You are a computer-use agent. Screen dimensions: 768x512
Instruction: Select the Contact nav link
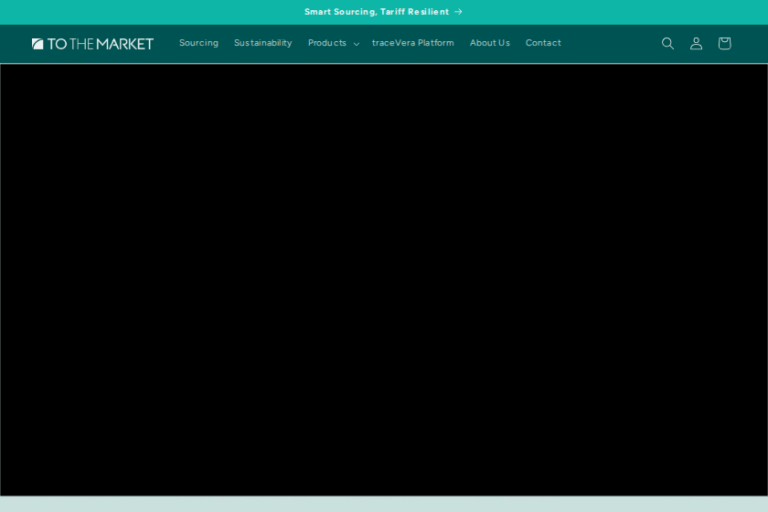[543, 43]
